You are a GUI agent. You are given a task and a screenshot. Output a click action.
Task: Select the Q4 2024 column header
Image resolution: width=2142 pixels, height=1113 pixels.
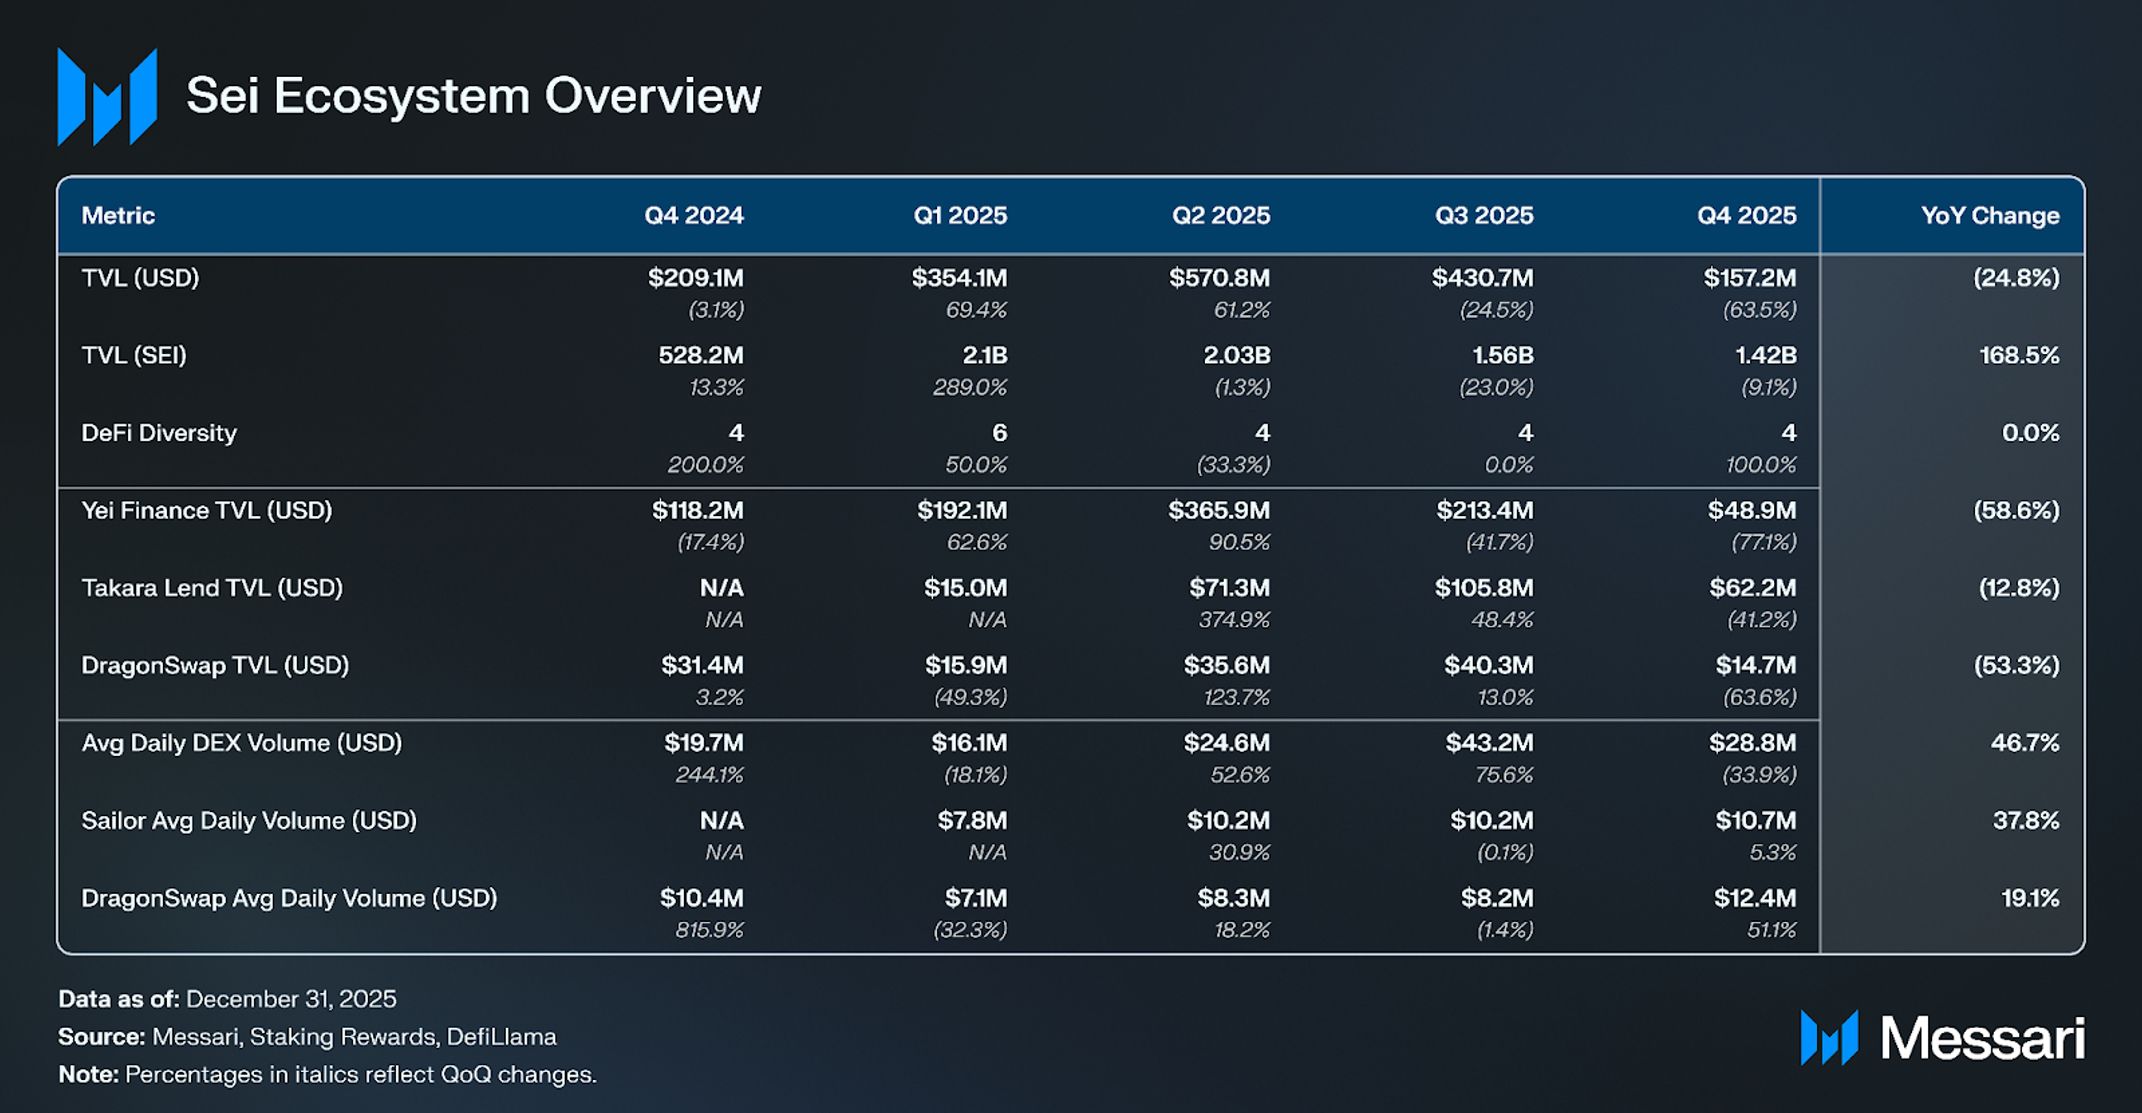pos(693,216)
